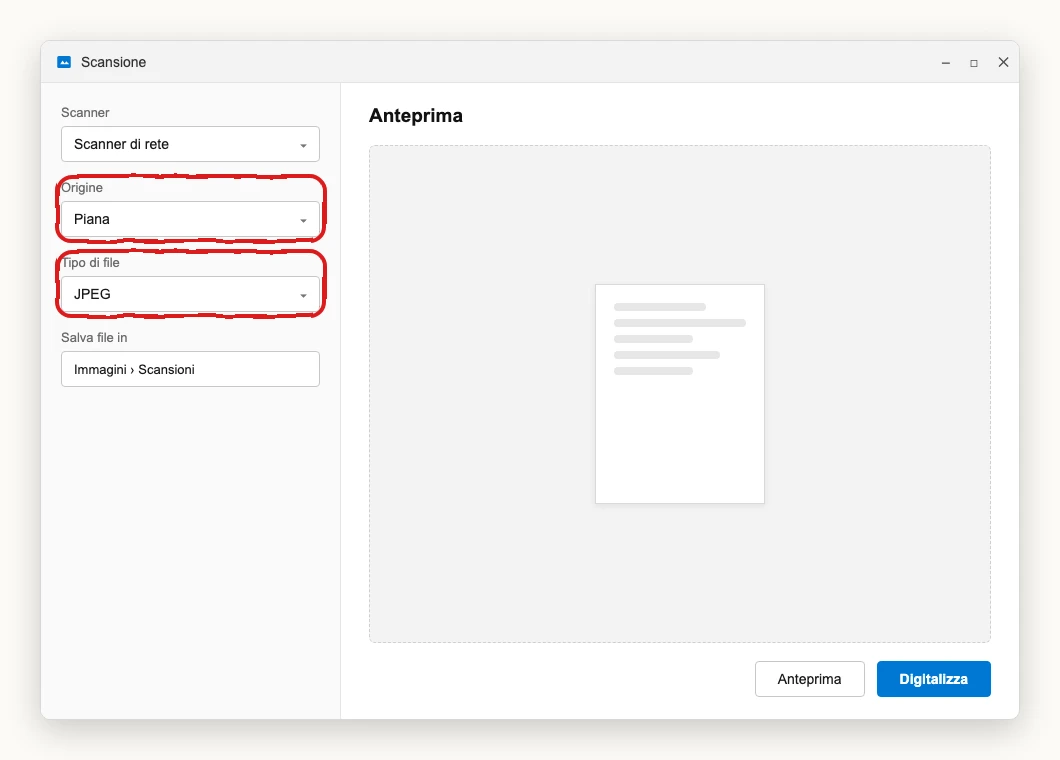
Task: Open the Scanner di rete dropdown
Action: tap(190, 144)
